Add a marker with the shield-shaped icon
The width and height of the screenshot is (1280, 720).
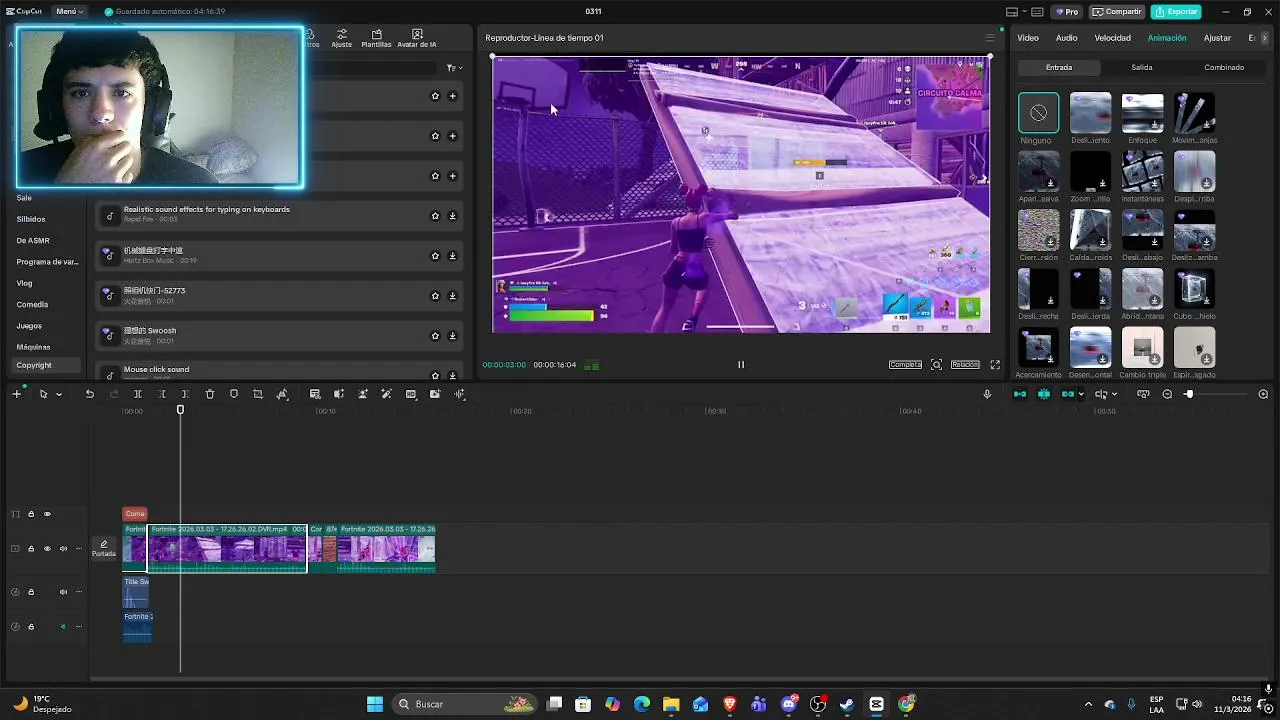tap(234, 394)
